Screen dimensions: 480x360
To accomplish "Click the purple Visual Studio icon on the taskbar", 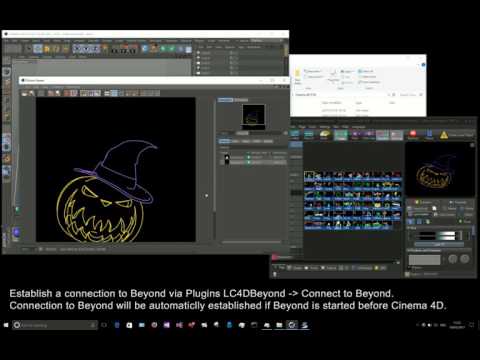I will 167,325.
